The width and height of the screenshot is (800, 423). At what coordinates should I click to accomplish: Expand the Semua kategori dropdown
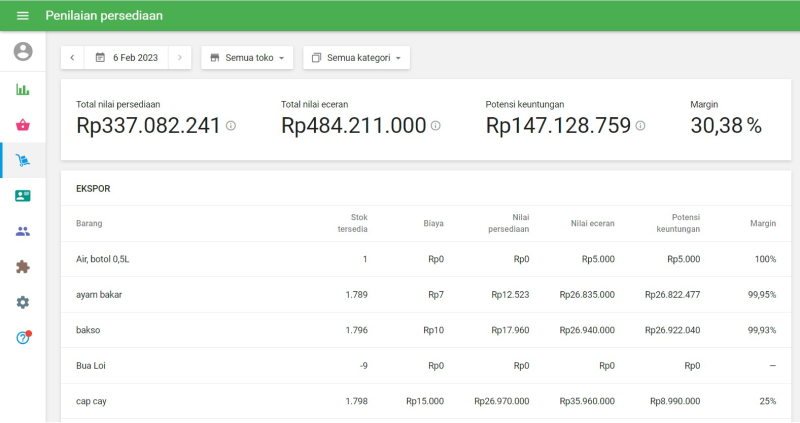[x=356, y=58]
